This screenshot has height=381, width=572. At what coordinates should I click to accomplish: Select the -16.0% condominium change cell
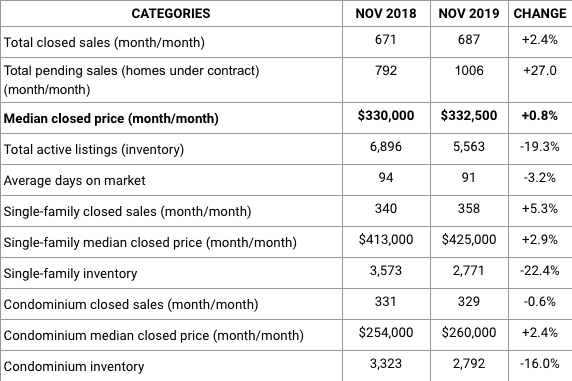(x=540, y=363)
